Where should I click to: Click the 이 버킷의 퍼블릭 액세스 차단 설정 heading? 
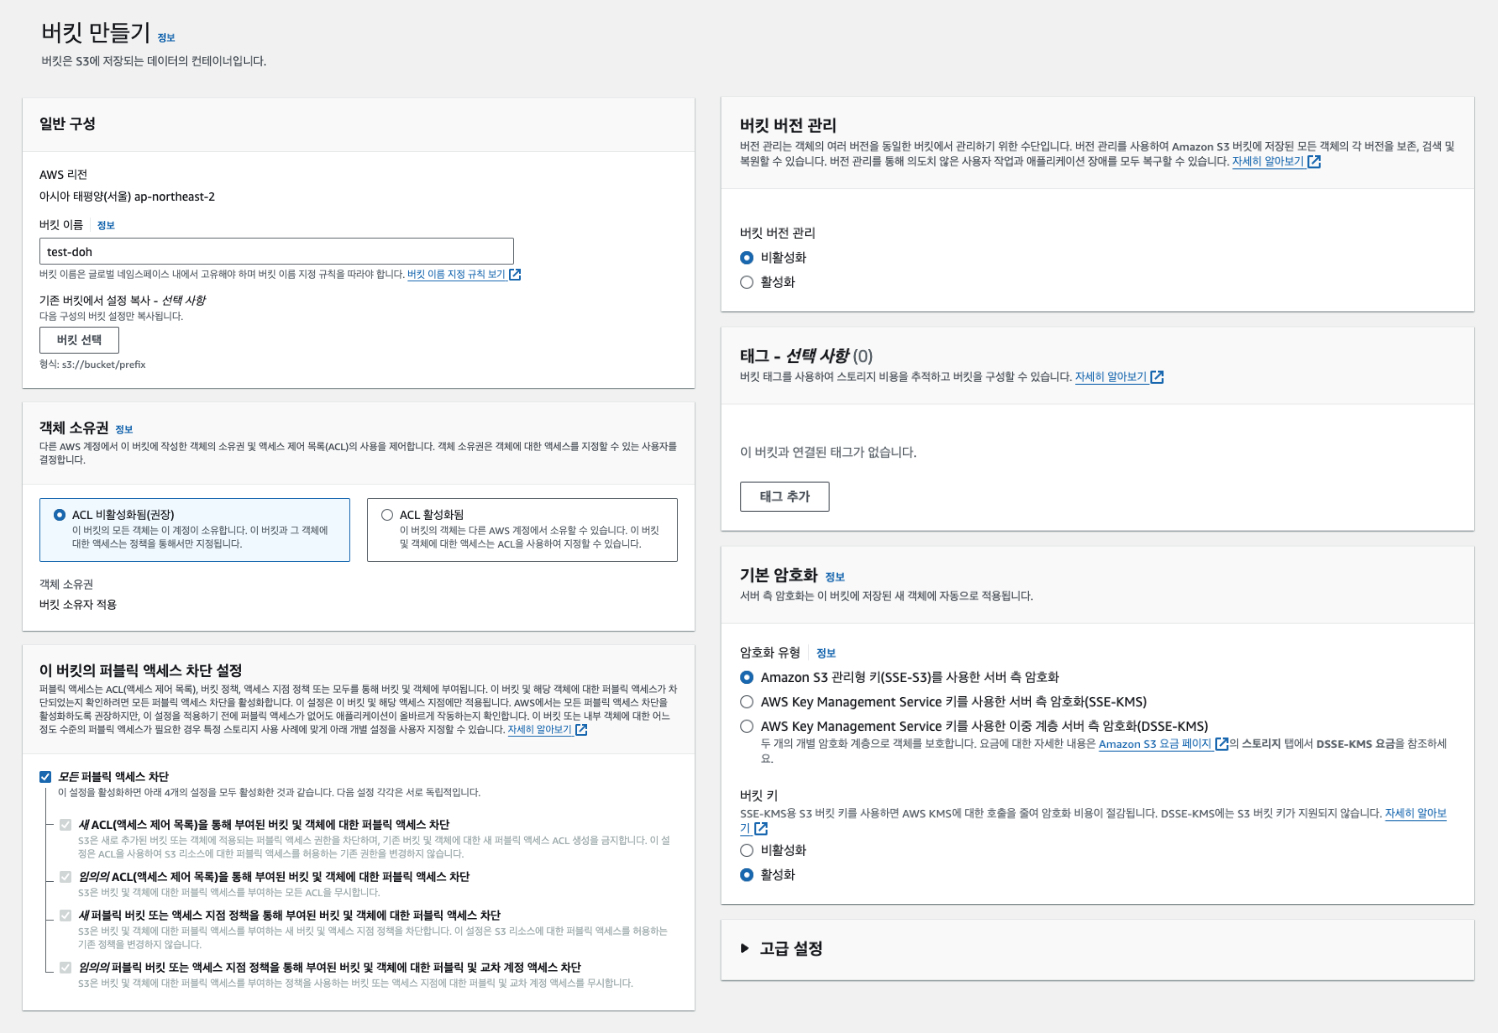[x=141, y=670]
